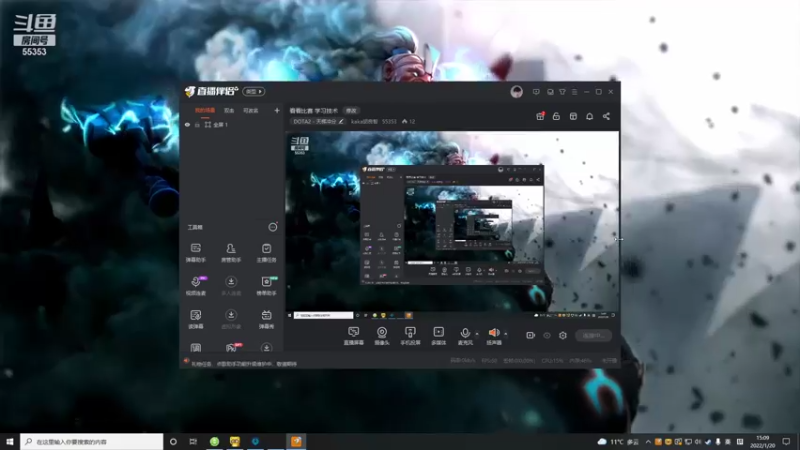This screenshot has width=800, height=450.
Task: Expand the microphone options arrow
Action: click(477, 334)
